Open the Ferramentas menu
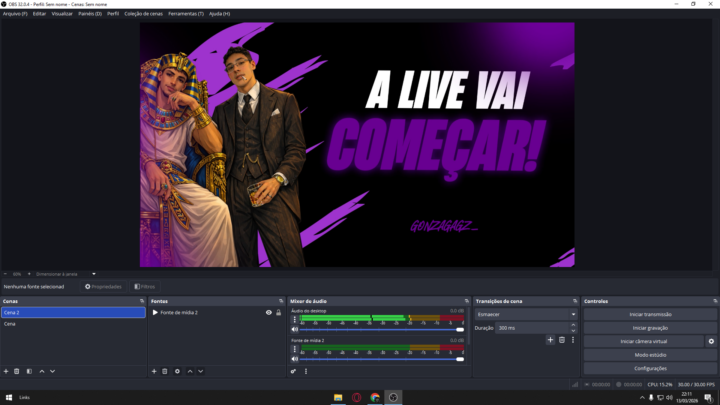 click(186, 14)
